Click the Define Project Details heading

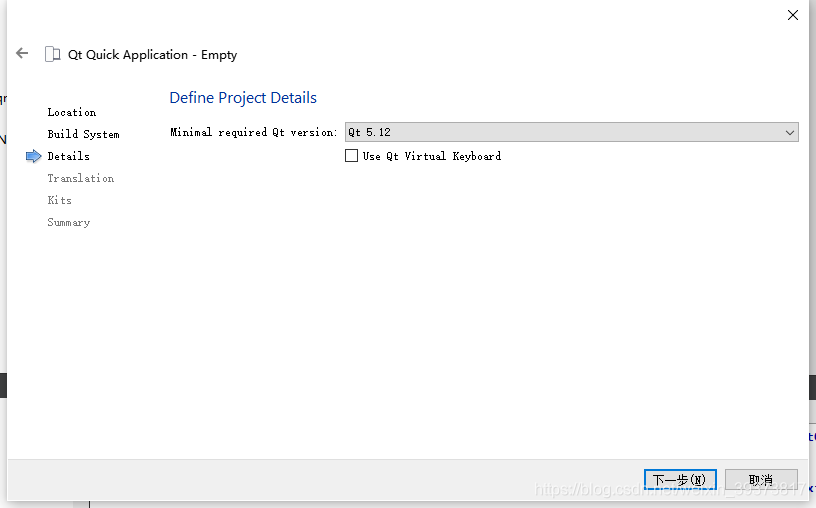click(x=243, y=98)
